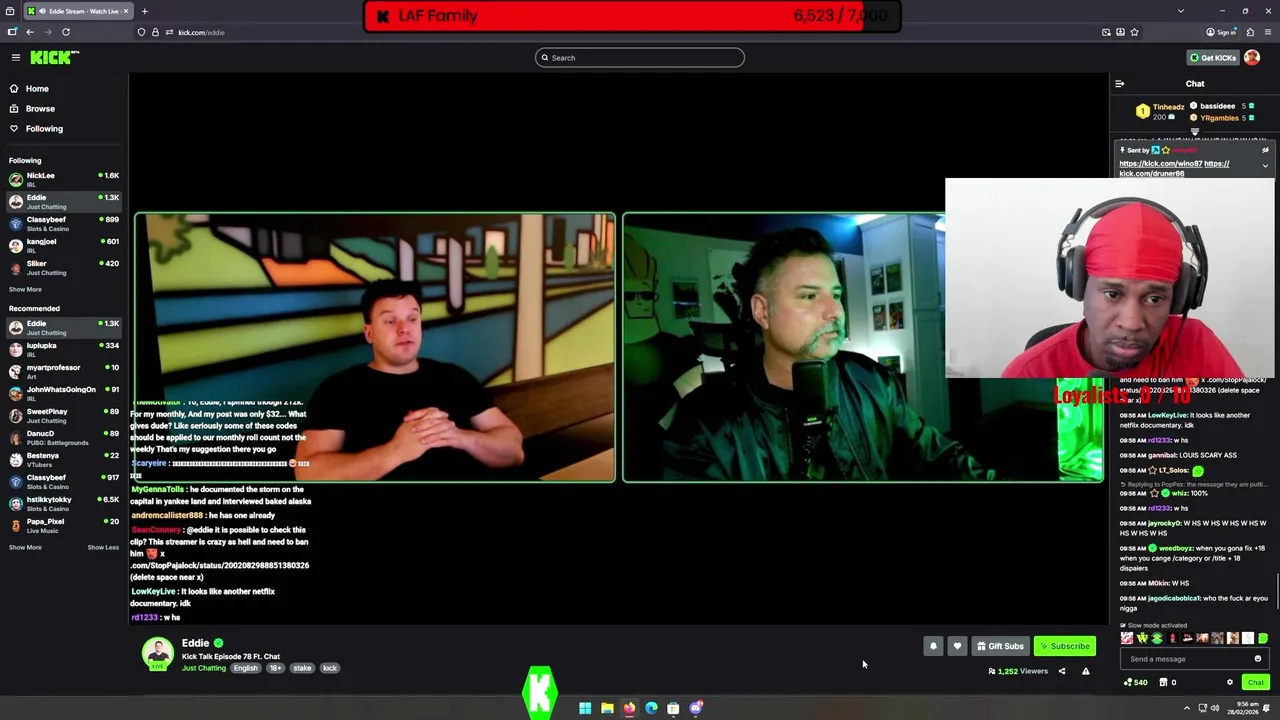
Task: Click the KICK logo to go home
Action: click(54, 57)
